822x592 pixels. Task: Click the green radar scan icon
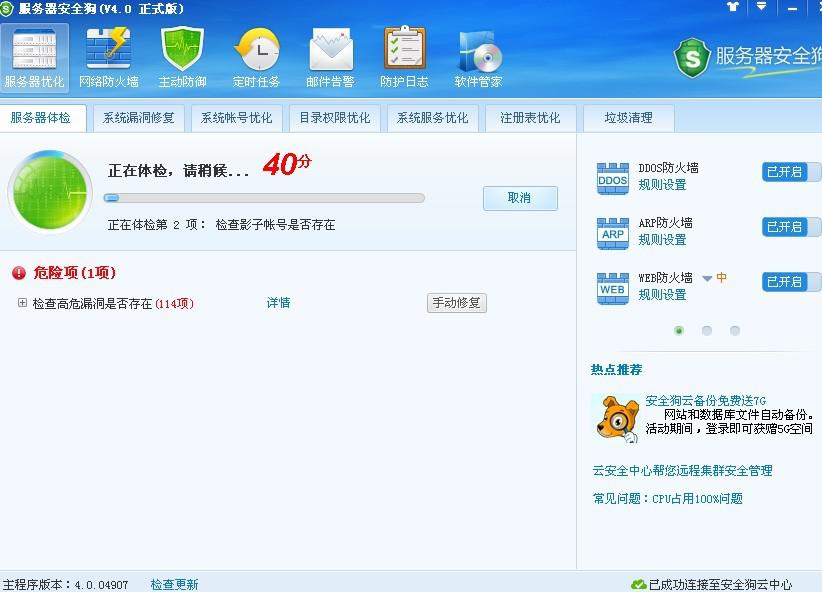pyautogui.click(x=50, y=192)
